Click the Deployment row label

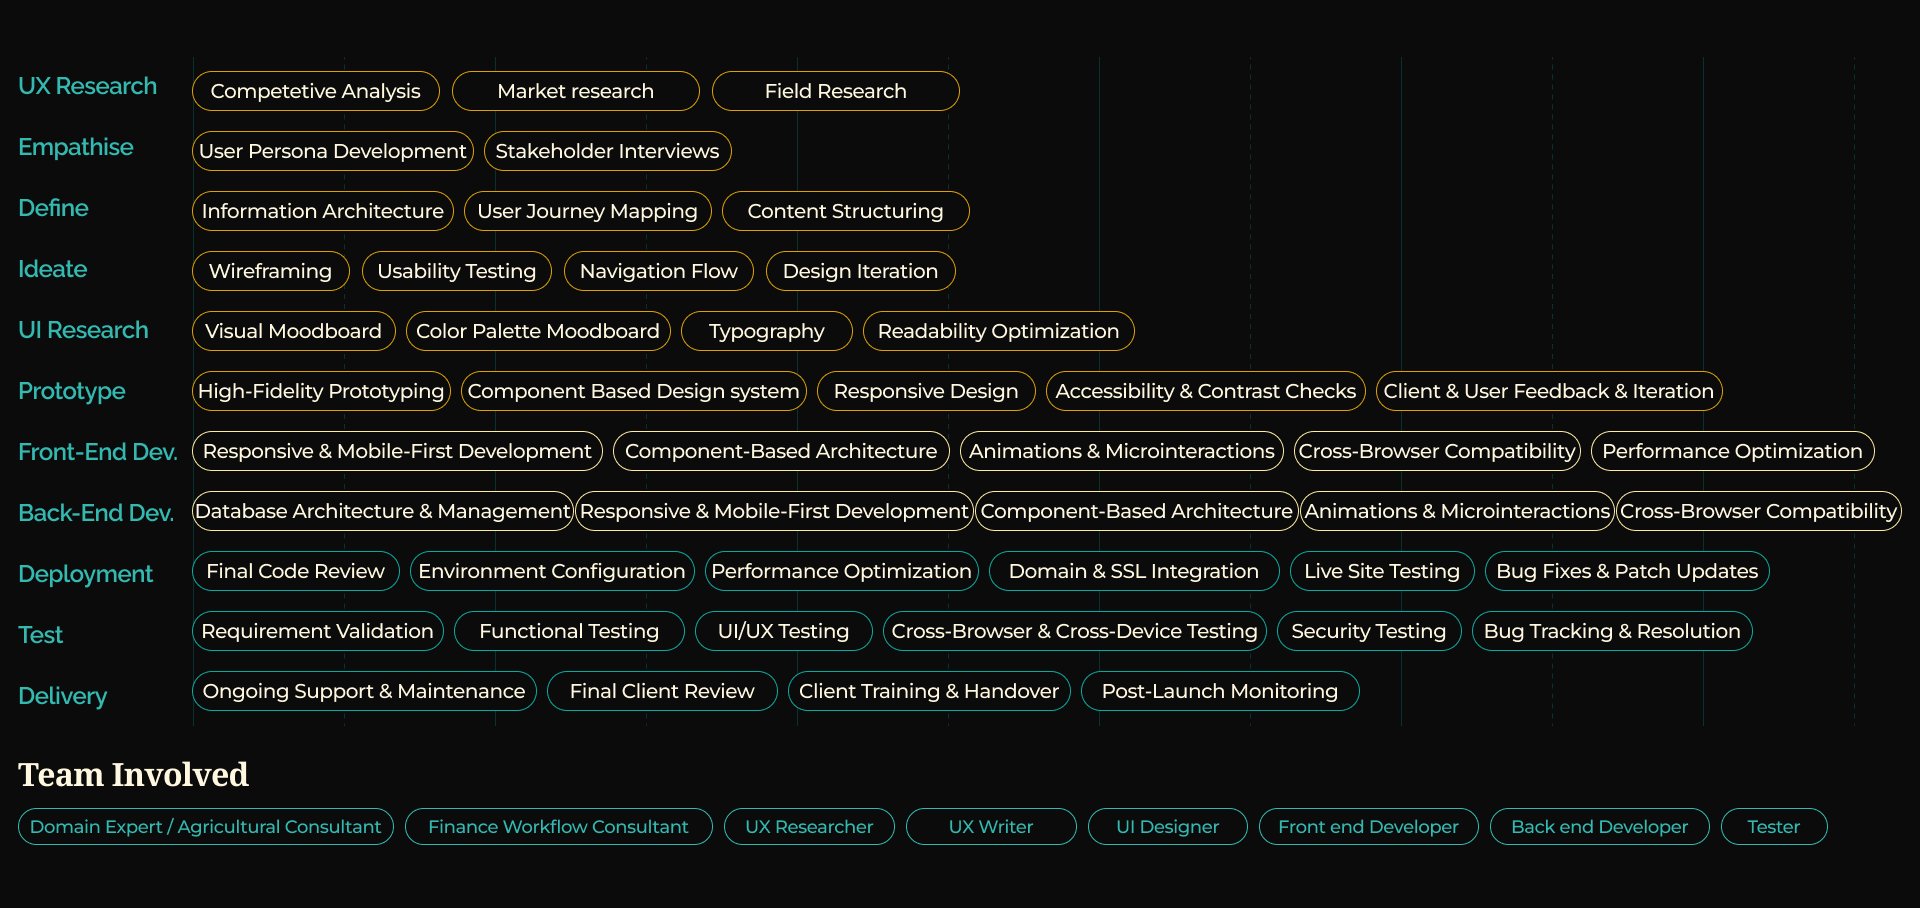(x=85, y=574)
